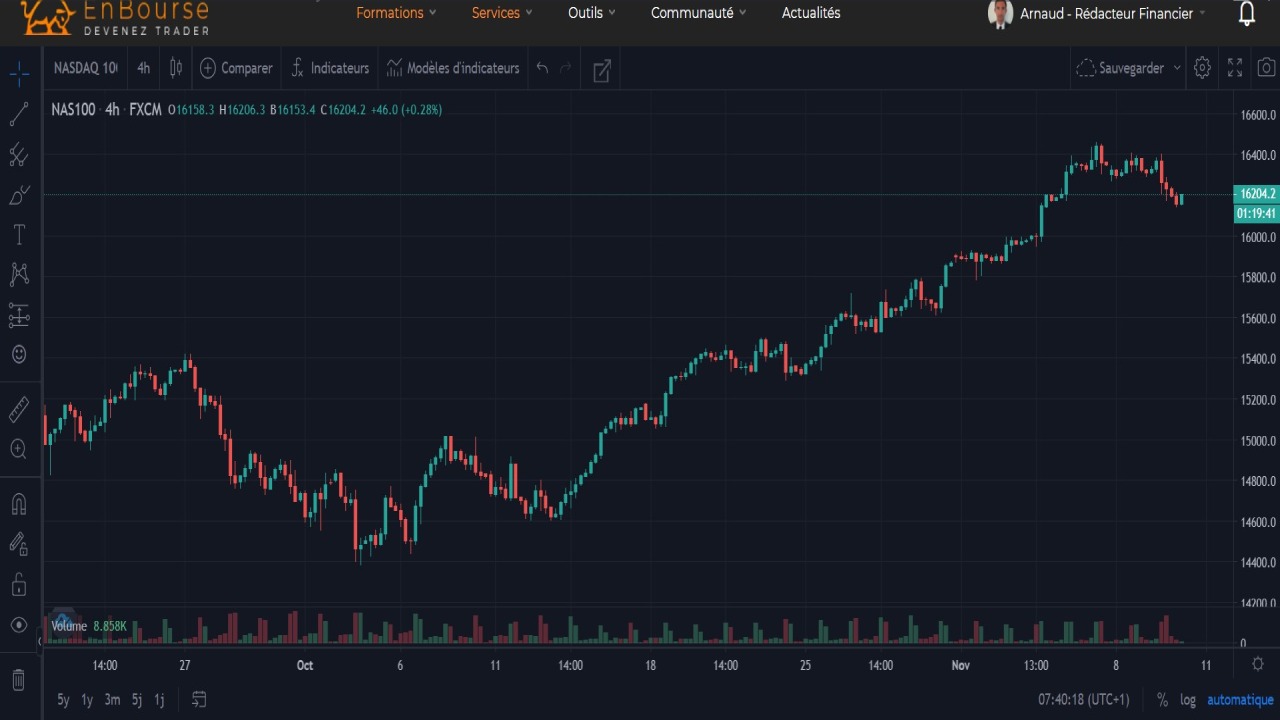Select the brush drawing tool
This screenshot has height=720, width=1280.
pyautogui.click(x=19, y=195)
